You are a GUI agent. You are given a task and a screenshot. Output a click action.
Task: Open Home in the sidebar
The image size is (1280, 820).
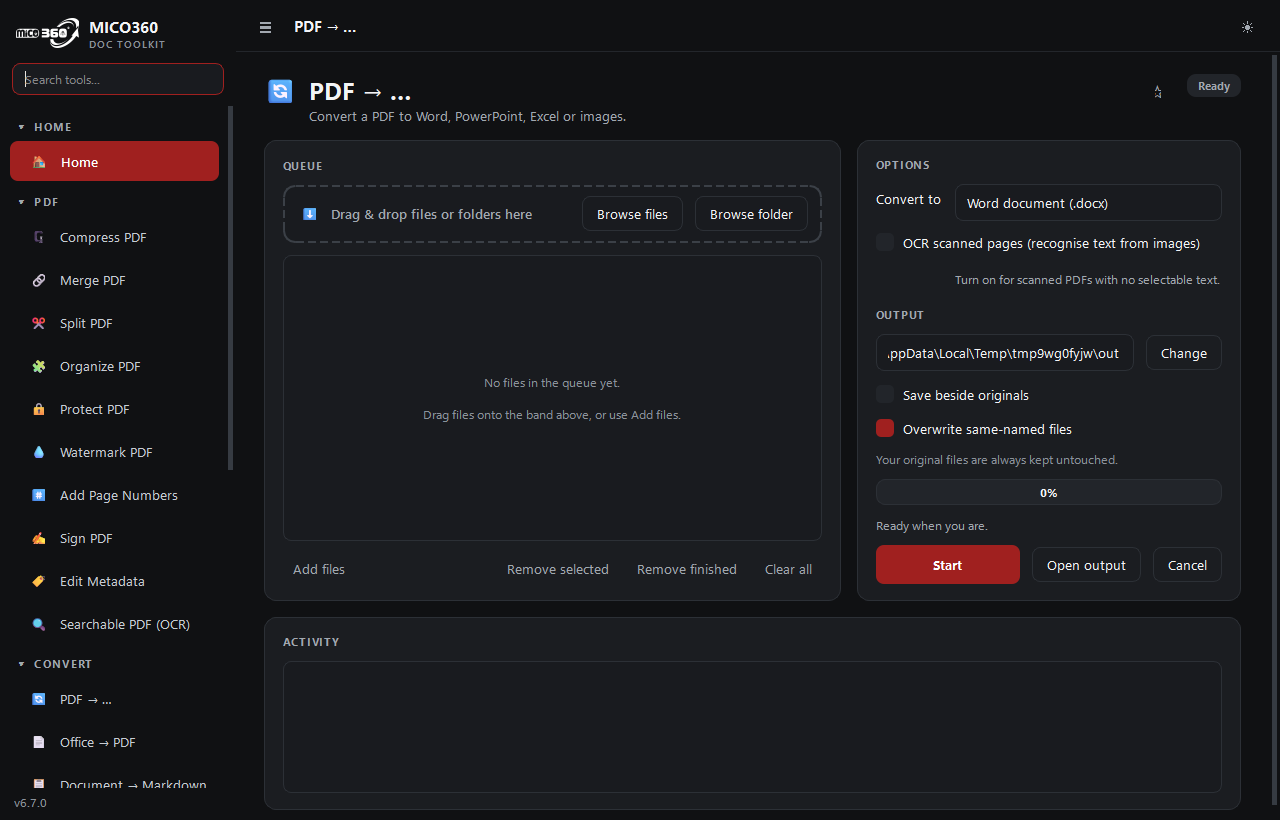pyautogui.click(x=114, y=161)
